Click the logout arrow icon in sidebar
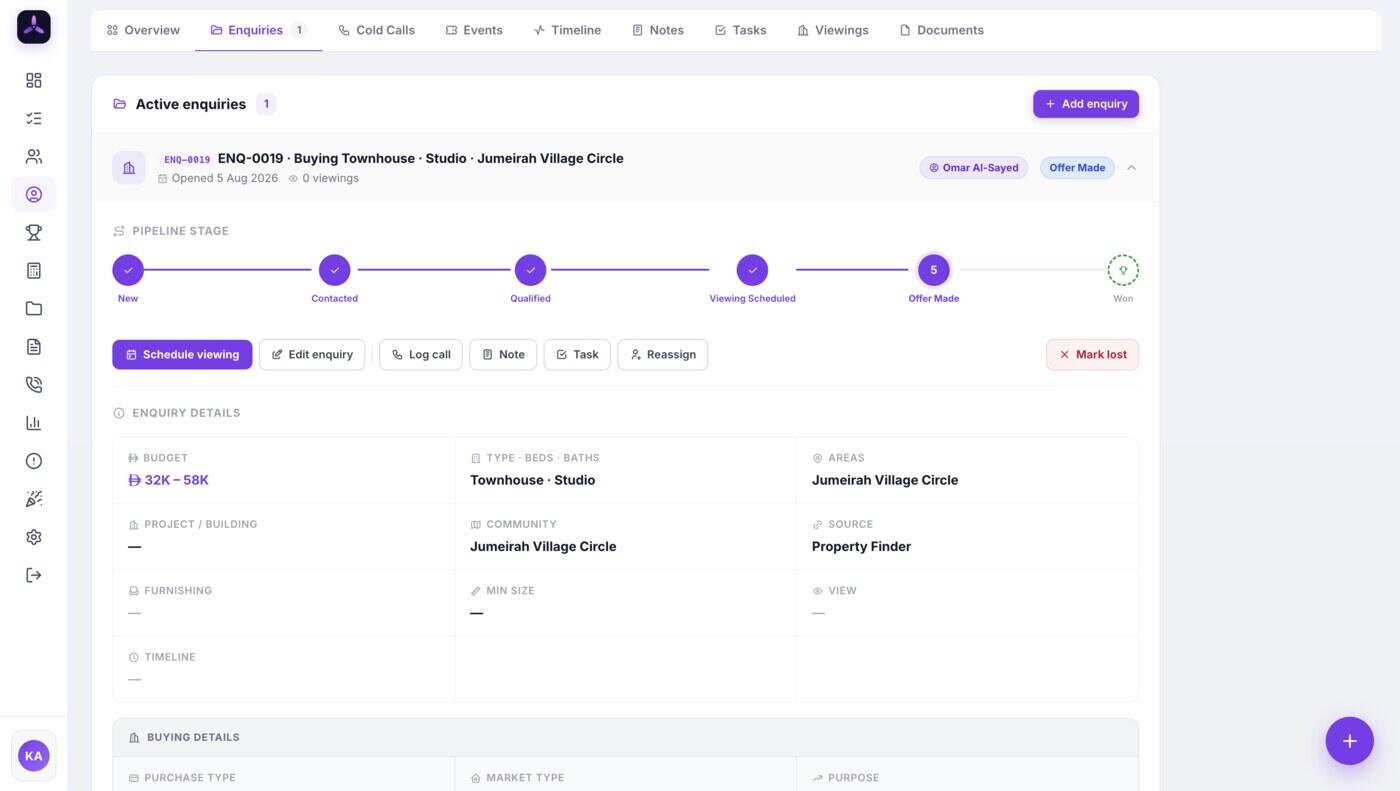1400x791 pixels. [x=34, y=575]
